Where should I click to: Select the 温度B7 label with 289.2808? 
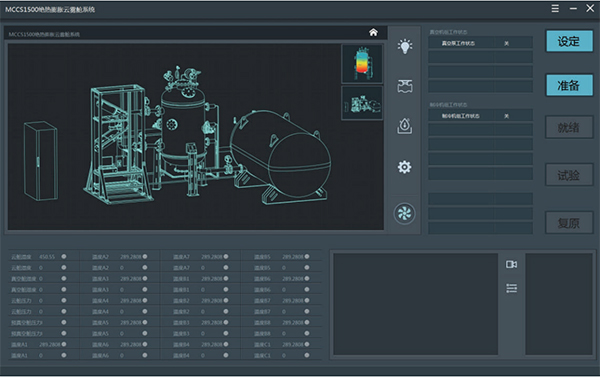(262, 300)
